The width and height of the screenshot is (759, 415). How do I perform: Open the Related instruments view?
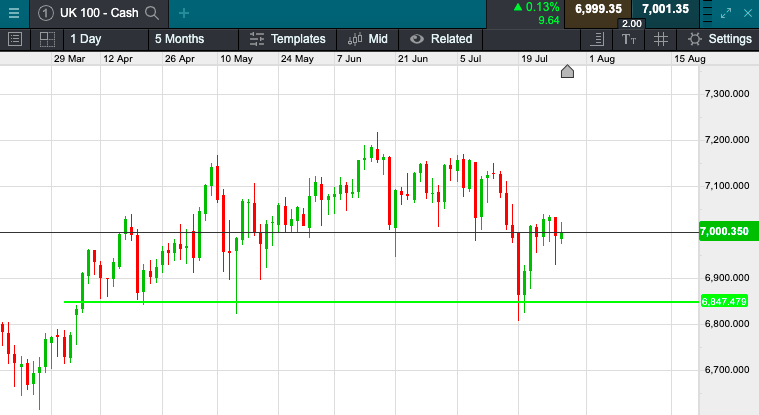(441, 39)
